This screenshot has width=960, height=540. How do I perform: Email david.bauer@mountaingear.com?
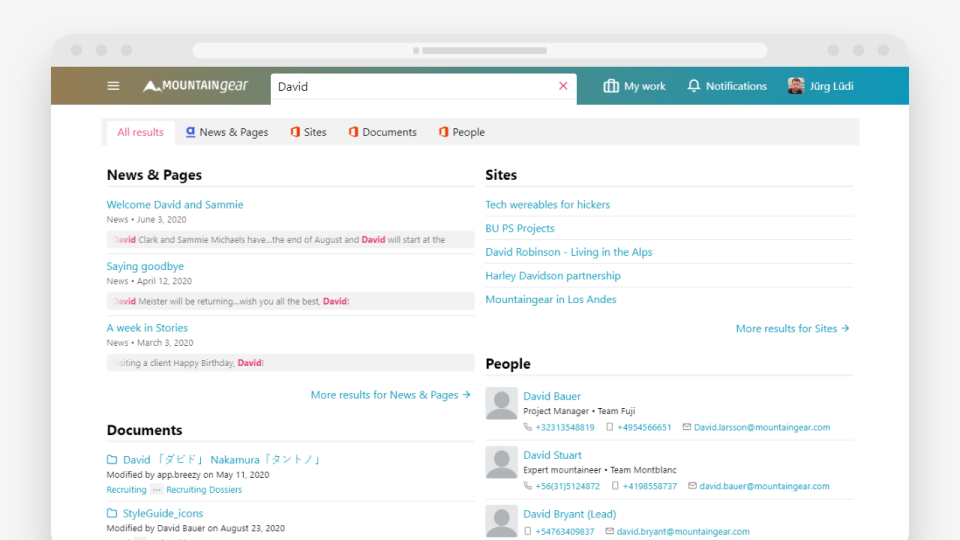[764, 486]
